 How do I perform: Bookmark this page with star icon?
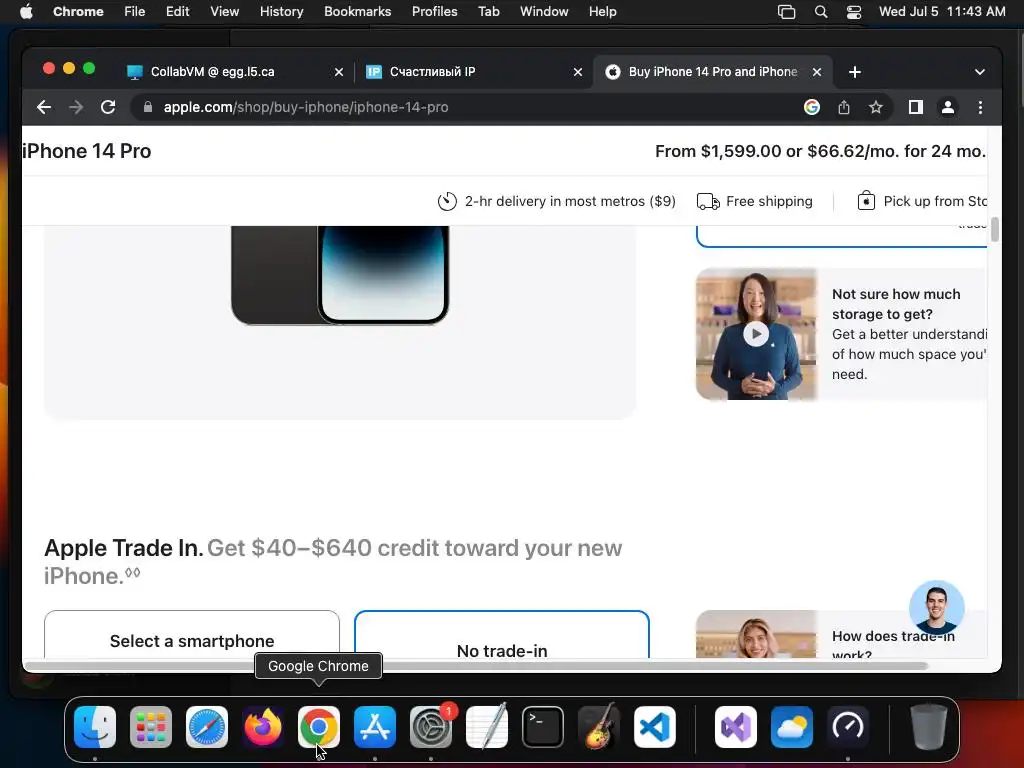click(876, 107)
